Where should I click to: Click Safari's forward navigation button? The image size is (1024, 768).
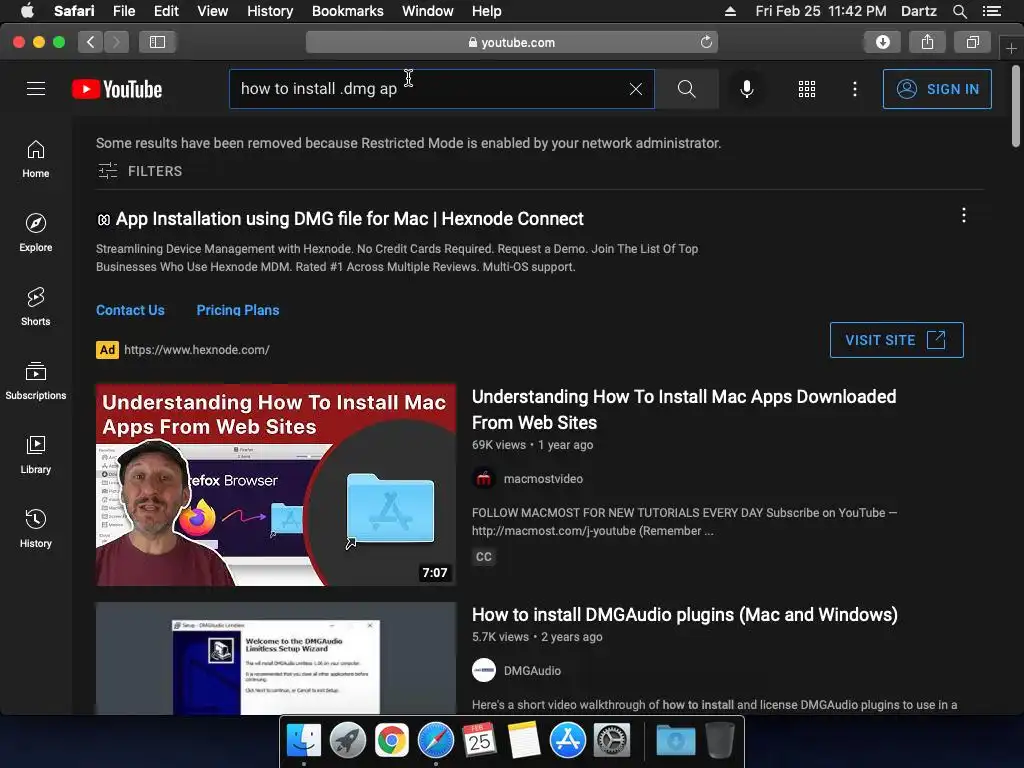point(116,42)
